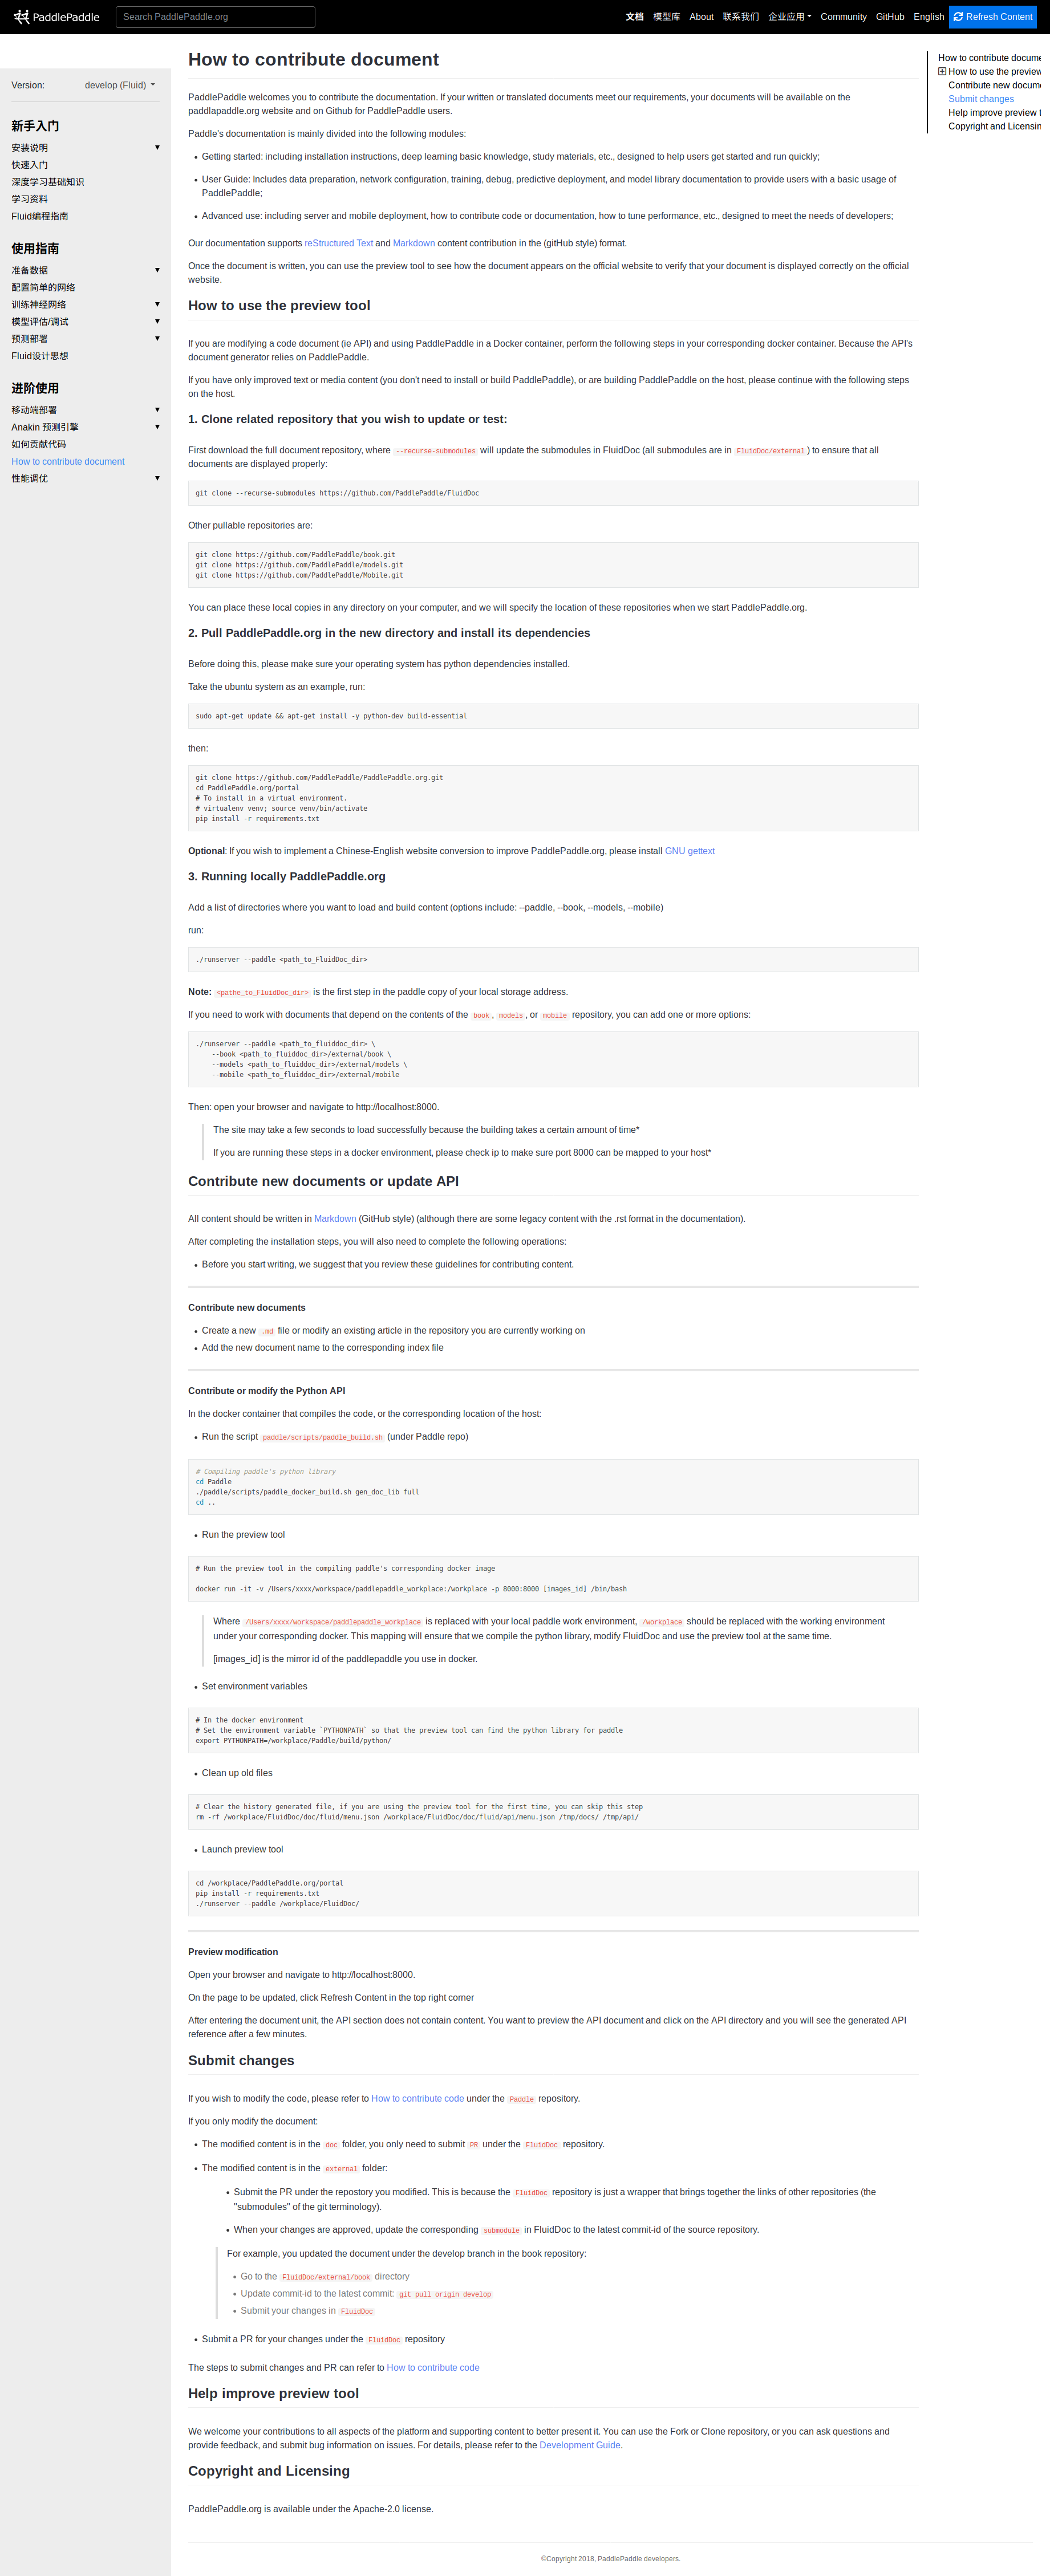Switch language via English link
Screen dimensions: 1050x2576
click(928, 17)
